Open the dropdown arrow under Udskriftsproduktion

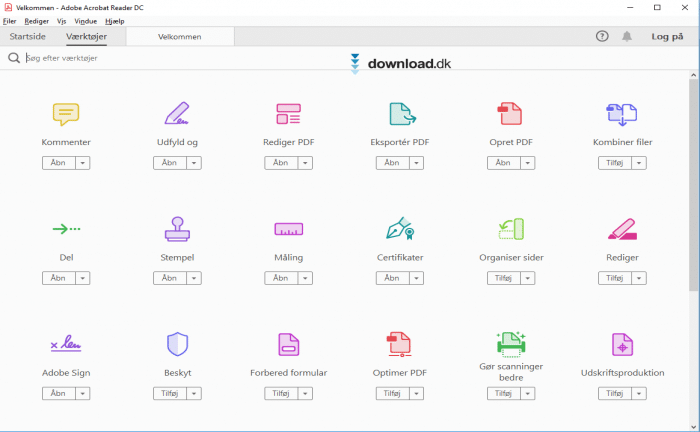(x=639, y=393)
